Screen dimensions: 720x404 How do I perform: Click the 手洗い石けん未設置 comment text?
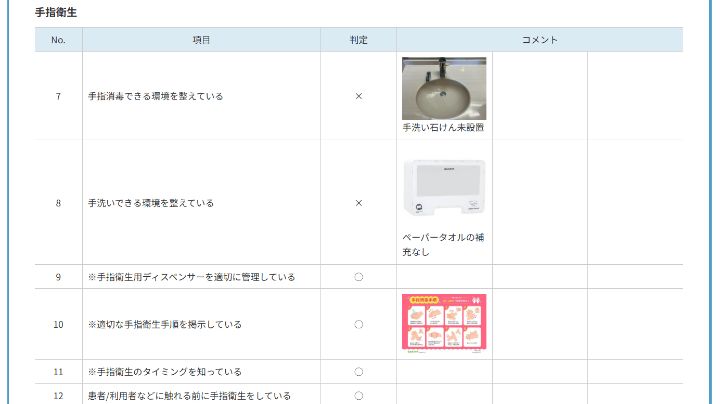coord(443,128)
